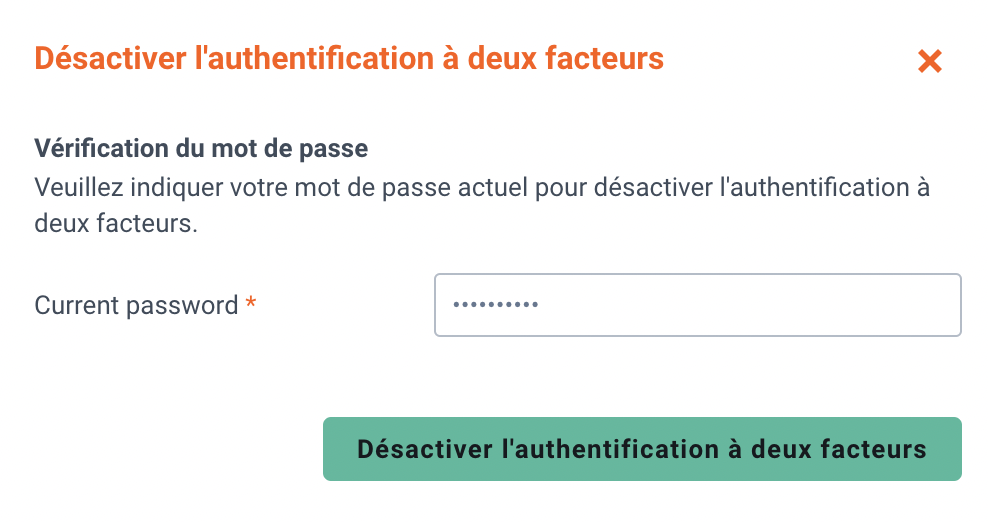Click the masked password dots
Screen dimensions: 988x522
click(495, 305)
